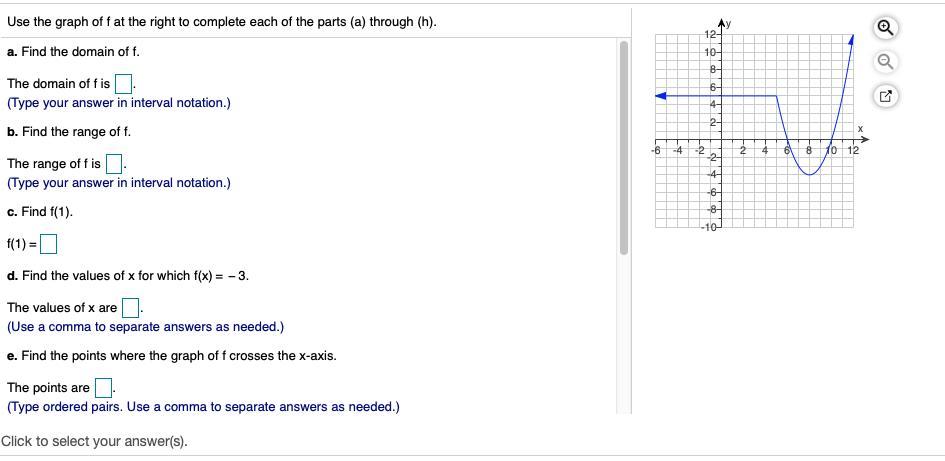945x461 pixels.
Task: Click the part a "Find the domain of f" prompt
Action: tap(73, 51)
